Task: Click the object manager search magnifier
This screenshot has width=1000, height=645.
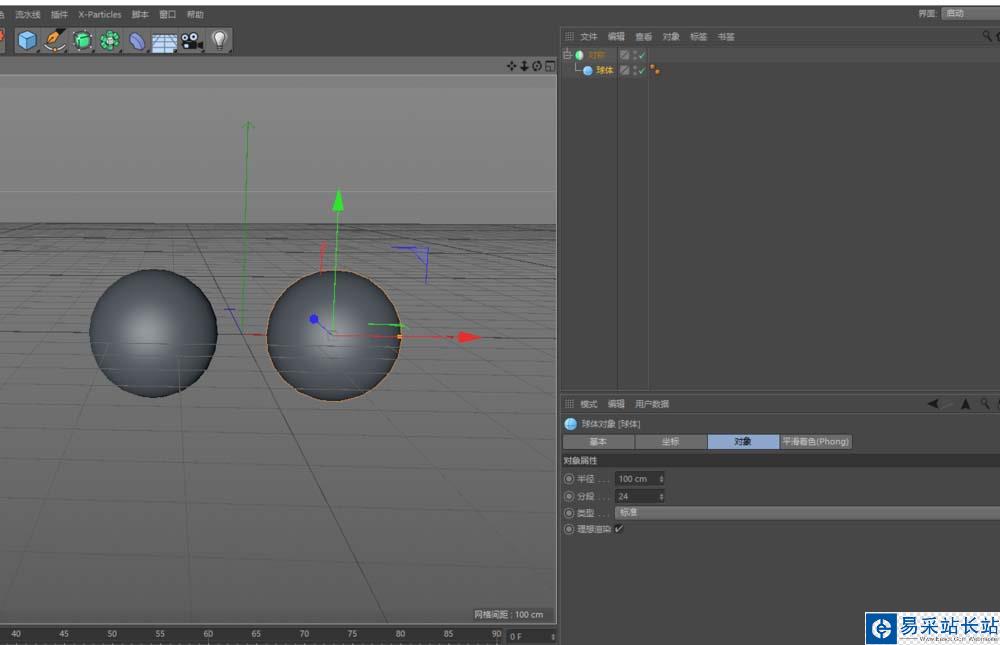Action: coord(987,36)
